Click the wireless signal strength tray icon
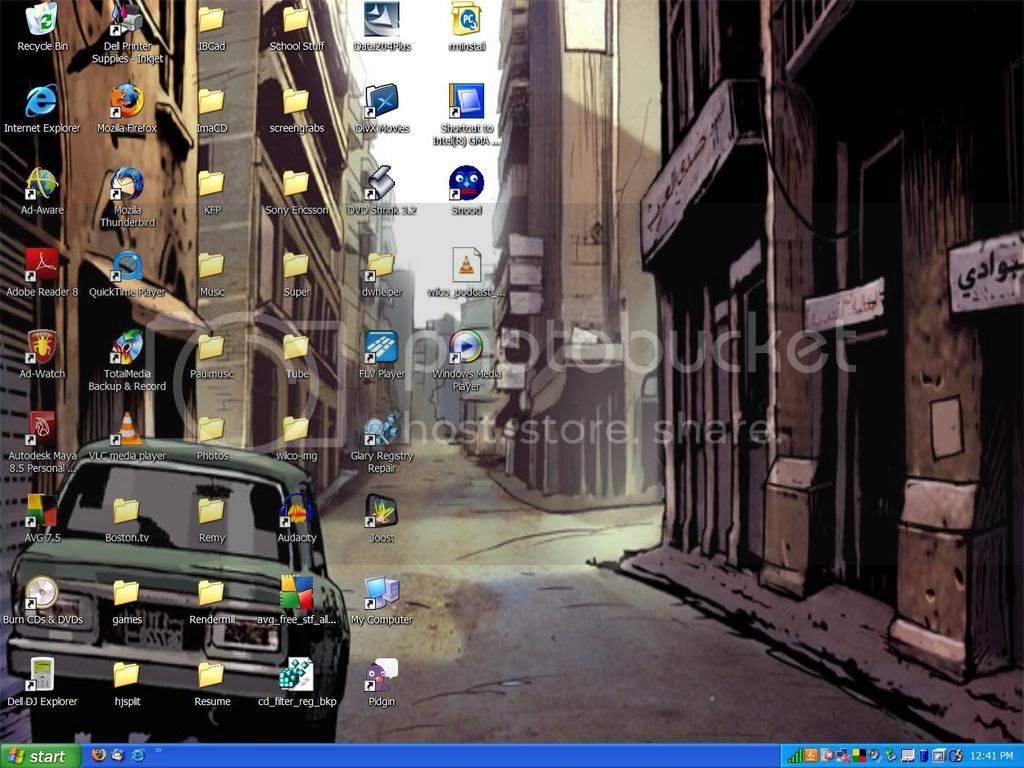This screenshot has width=1024, height=768. coord(795,756)
